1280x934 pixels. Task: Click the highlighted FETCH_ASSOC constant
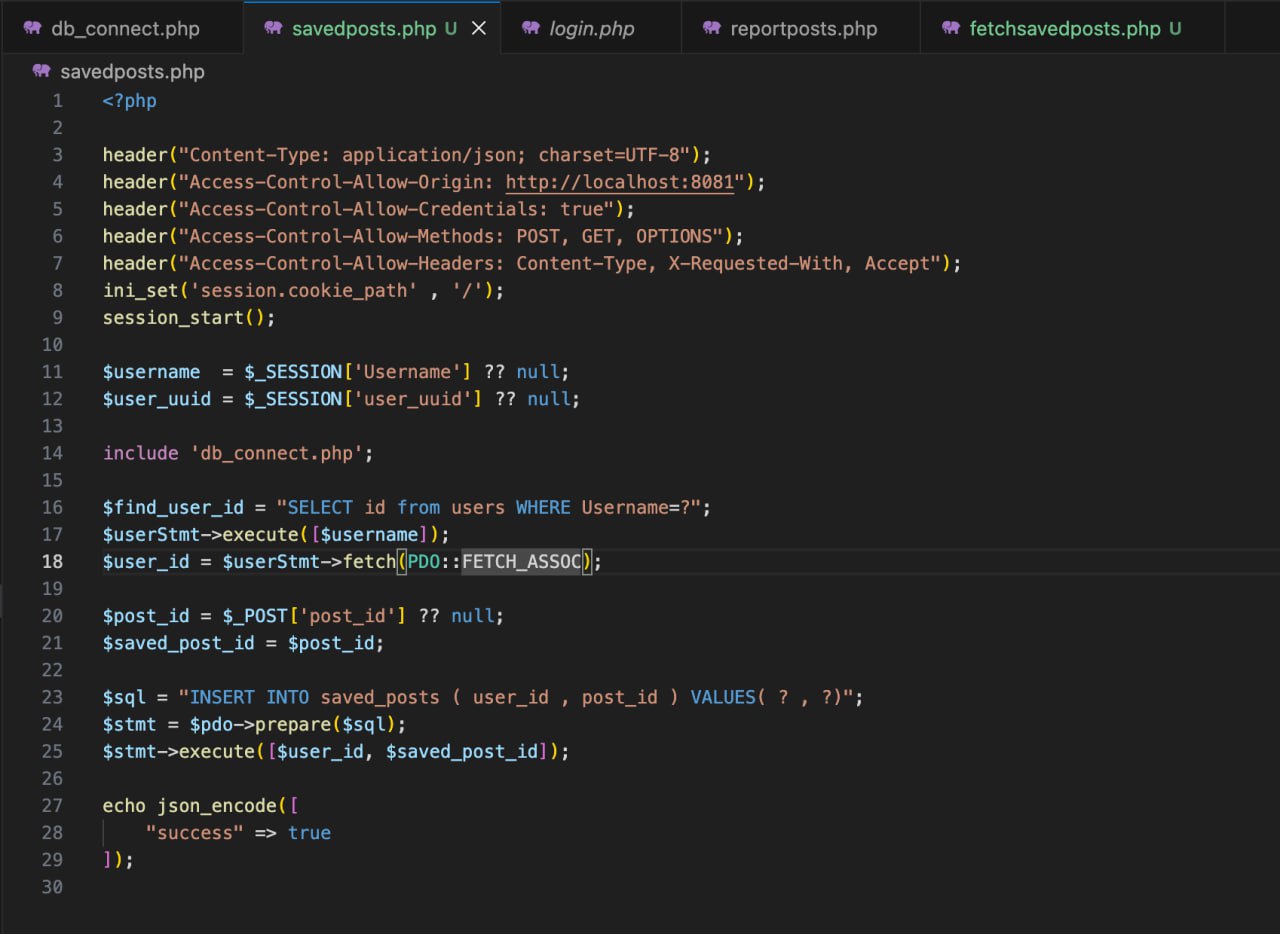pos(521,561)
